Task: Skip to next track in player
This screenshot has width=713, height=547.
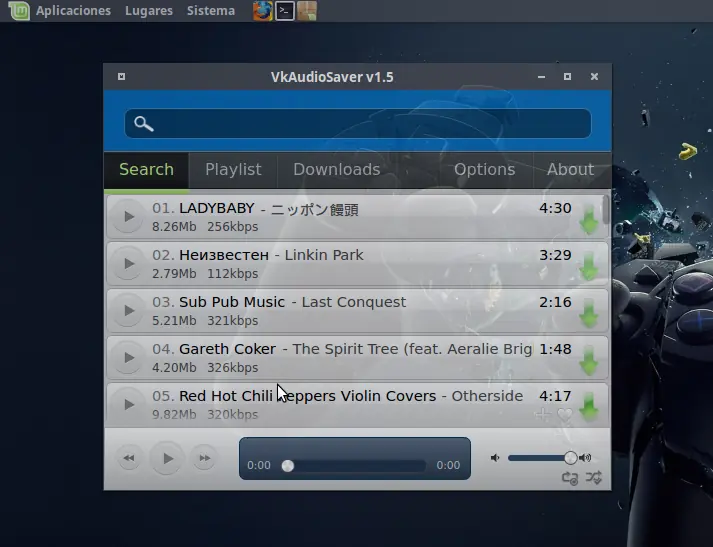Action: click(205, 458)
